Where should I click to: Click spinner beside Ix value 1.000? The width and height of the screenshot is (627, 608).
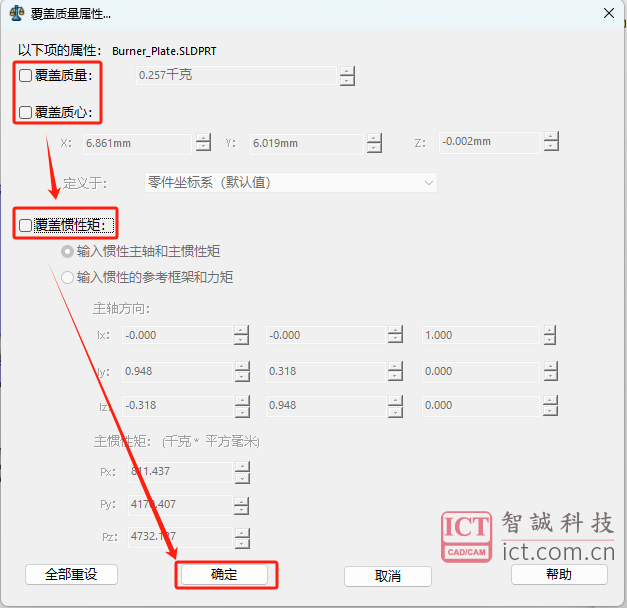pyautogui.click(x=549, y=335)
